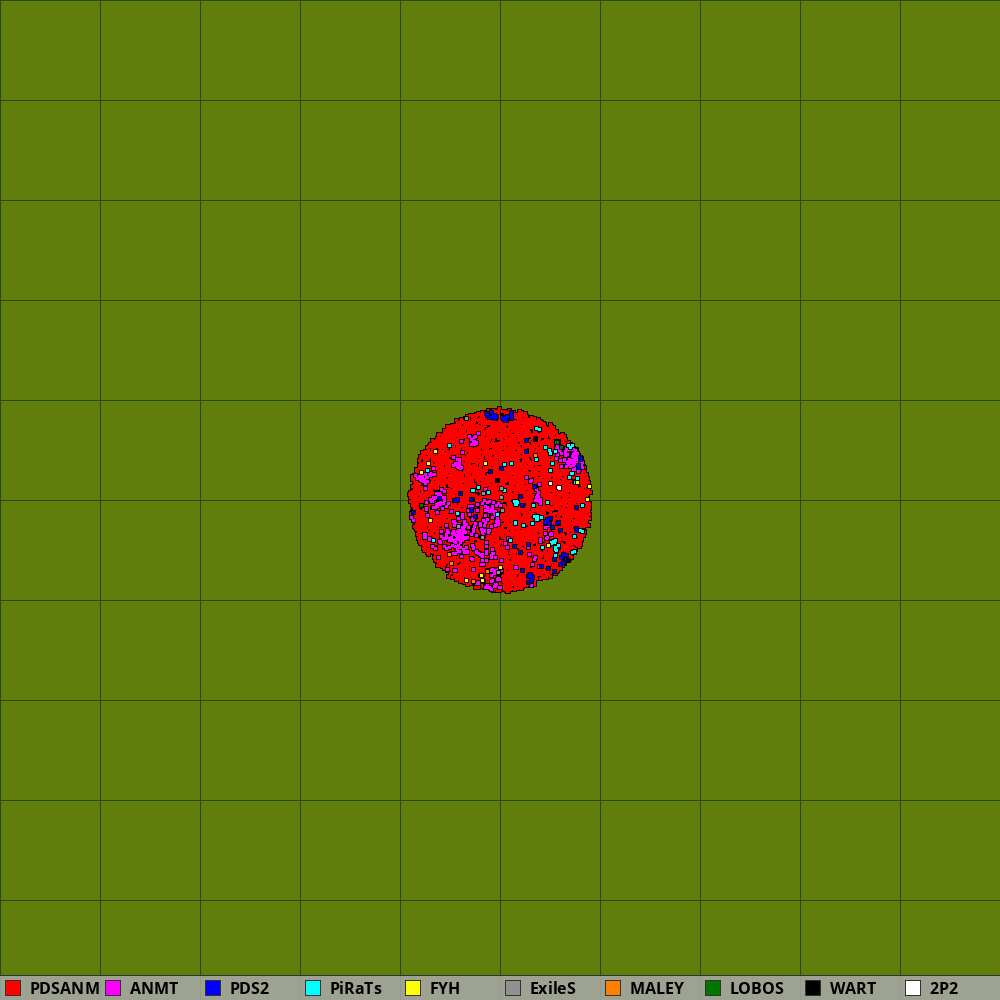The image size is (1000, 1000).
Task: Click the blue PDS2 legend swatch
Action: [213, 988]
